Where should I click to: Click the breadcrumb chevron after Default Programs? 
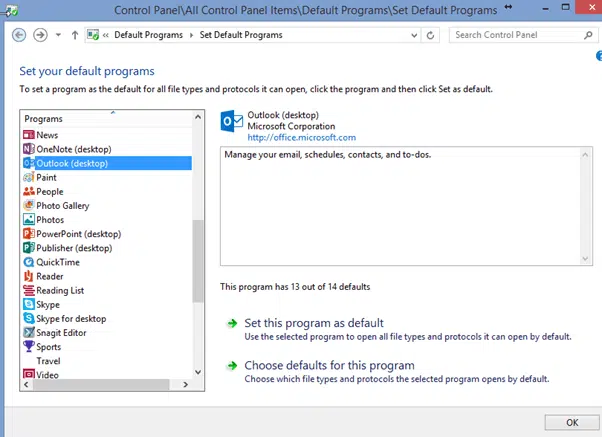pos(191,35)
